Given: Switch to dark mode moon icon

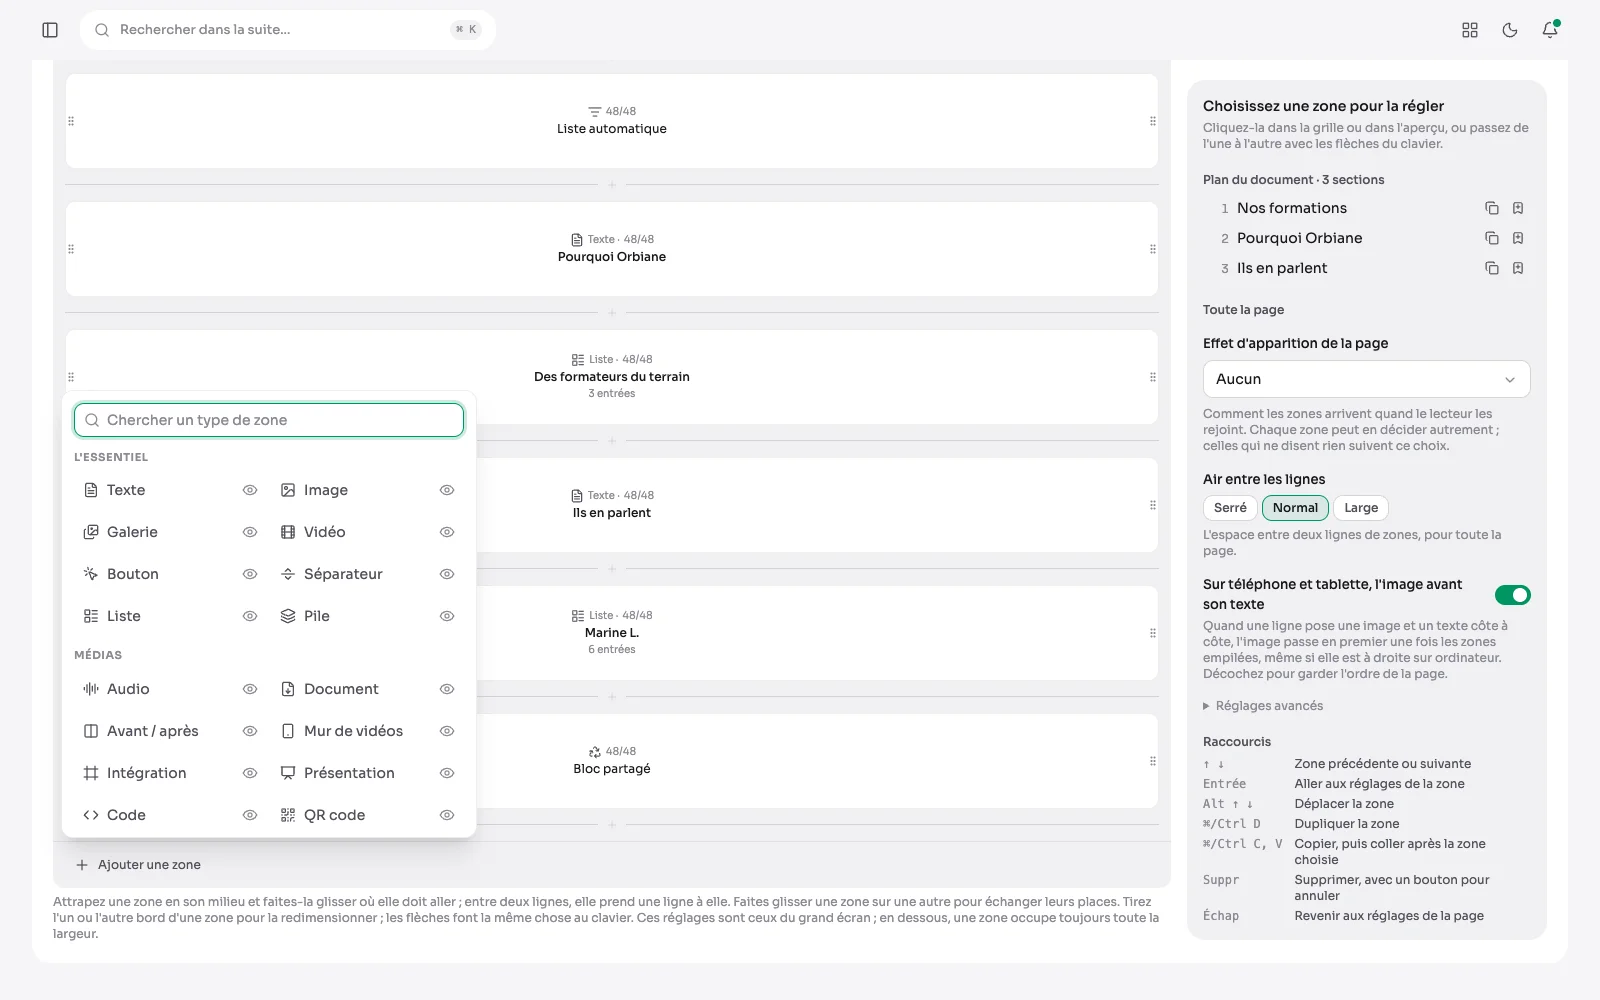Looking at the screenshot, I should click(x=1510, y=30).
